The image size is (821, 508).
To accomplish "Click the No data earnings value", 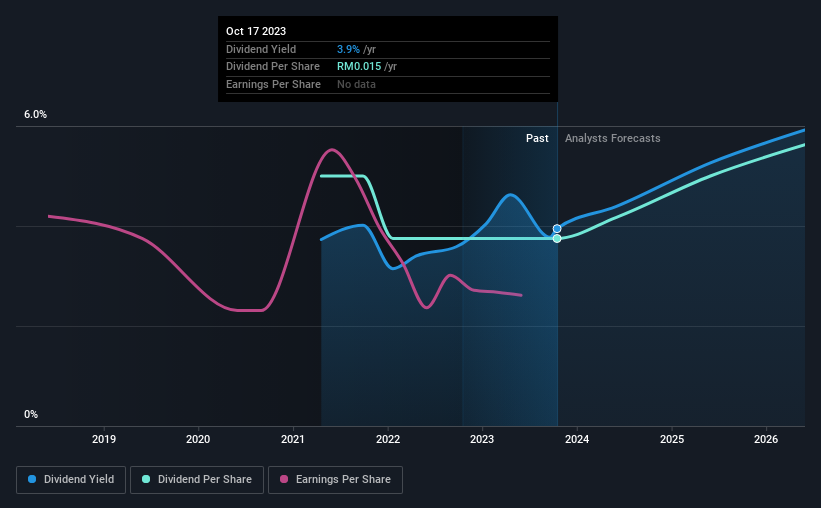I will point(356,84).
